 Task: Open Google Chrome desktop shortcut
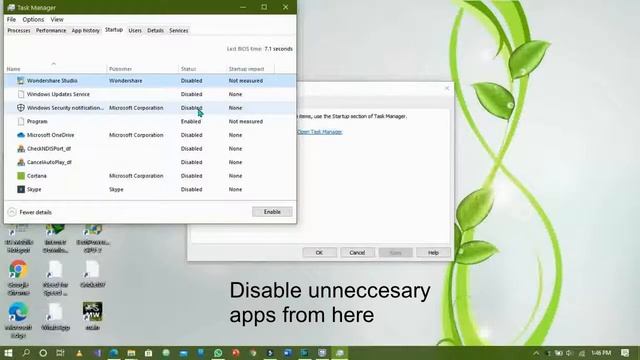18,278
